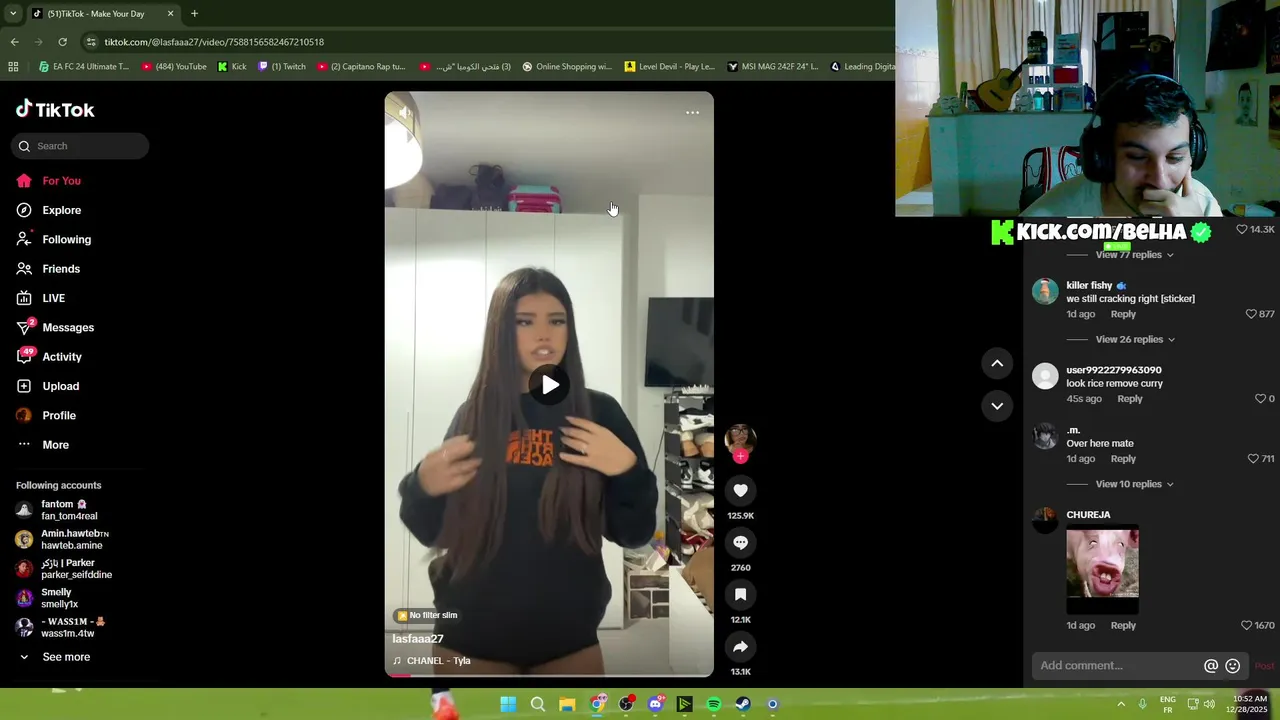Open Spotify from the taskbar
Screen dimensions: 1280x720
coord(714,704)
